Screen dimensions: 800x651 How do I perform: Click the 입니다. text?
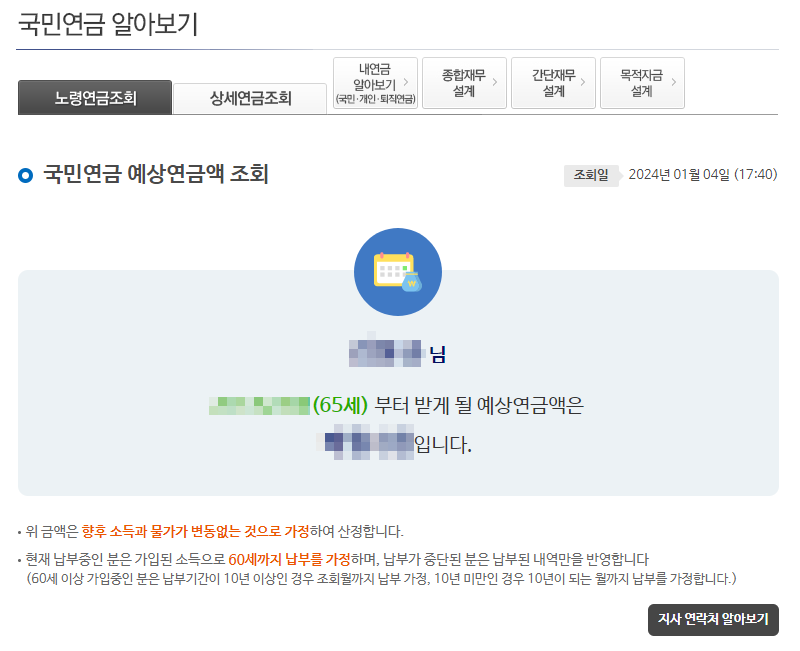(x=443, y=444)
